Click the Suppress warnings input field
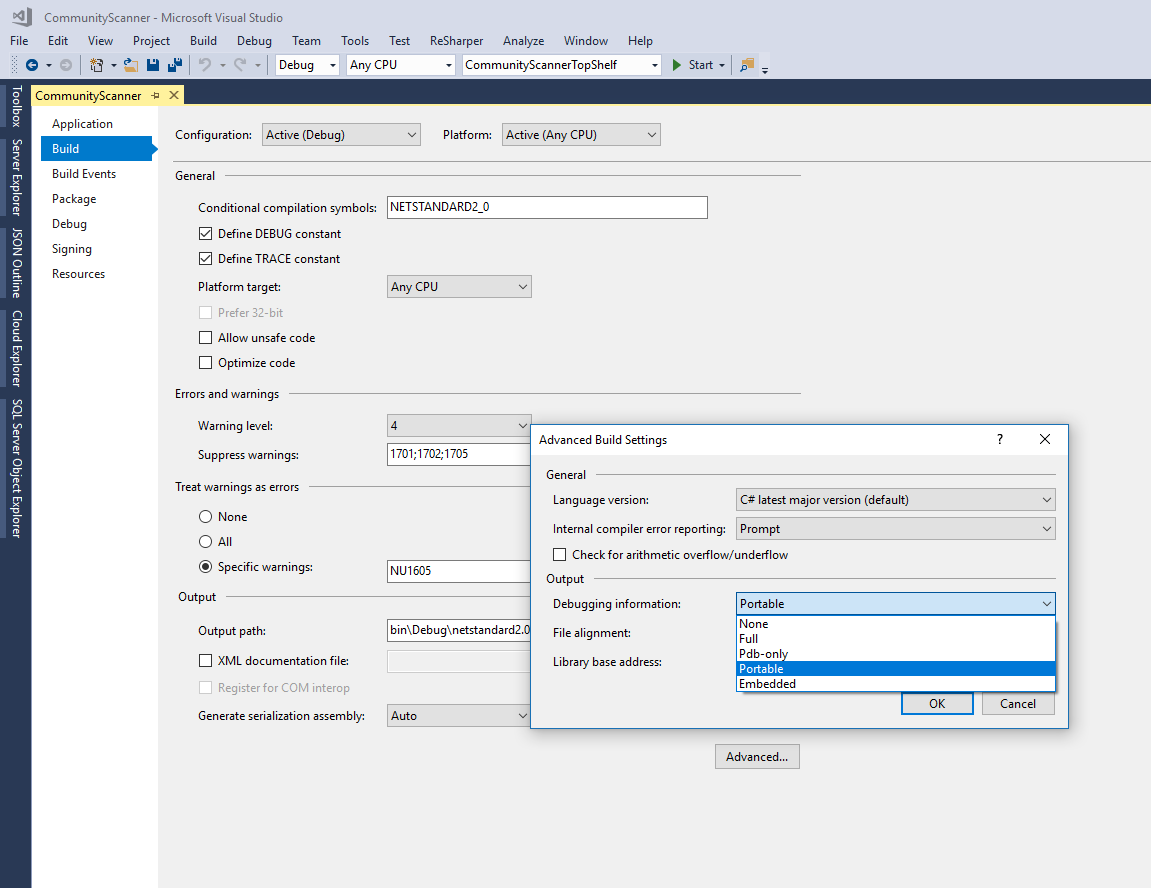 coord(459,454)
